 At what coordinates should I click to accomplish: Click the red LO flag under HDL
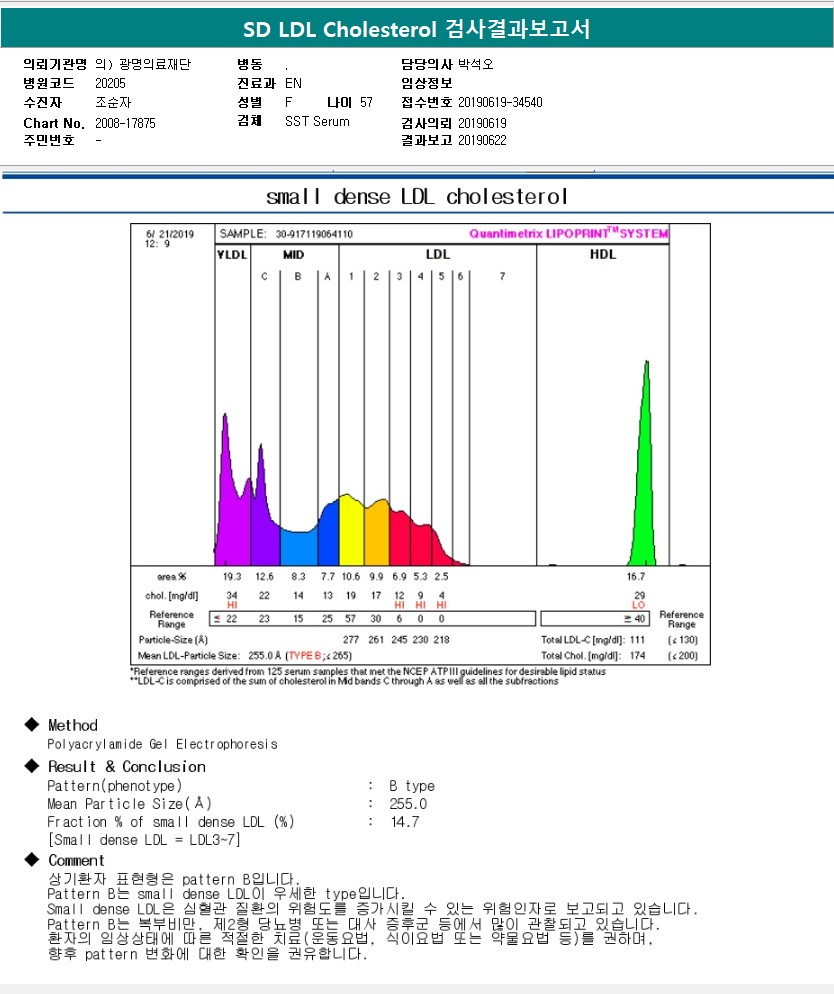coord(639,605)
